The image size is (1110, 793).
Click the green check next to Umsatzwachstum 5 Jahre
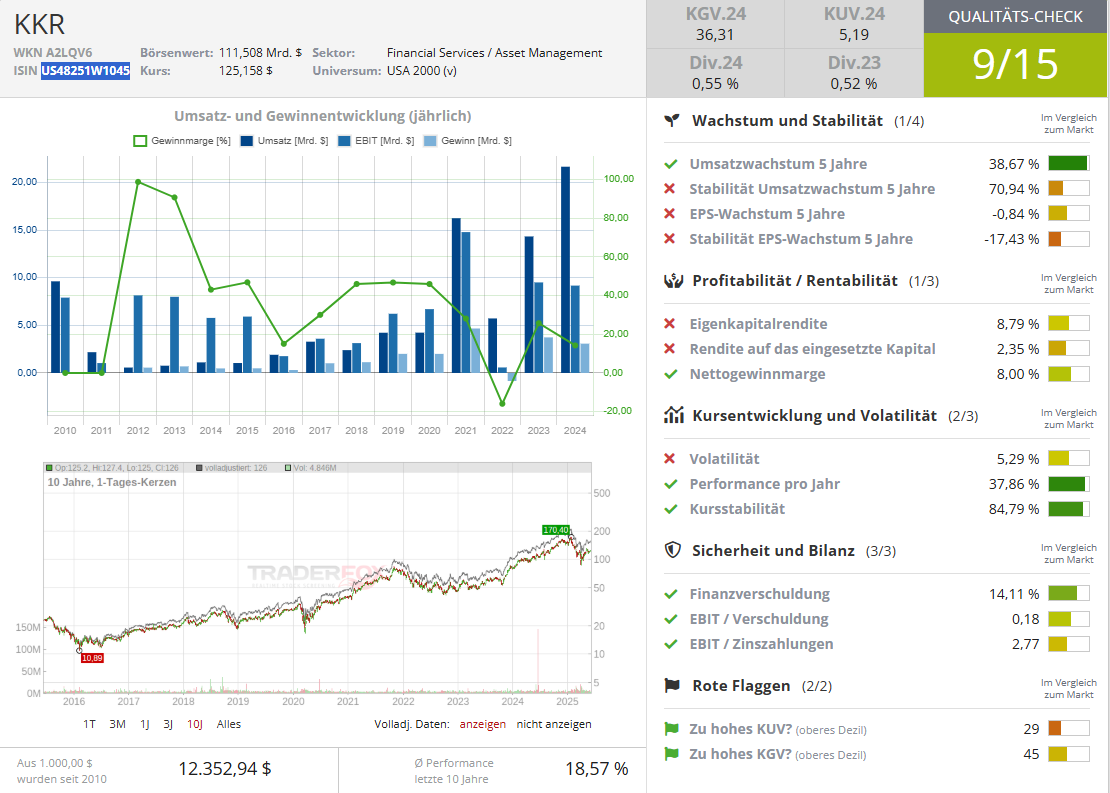coord(670,164)
